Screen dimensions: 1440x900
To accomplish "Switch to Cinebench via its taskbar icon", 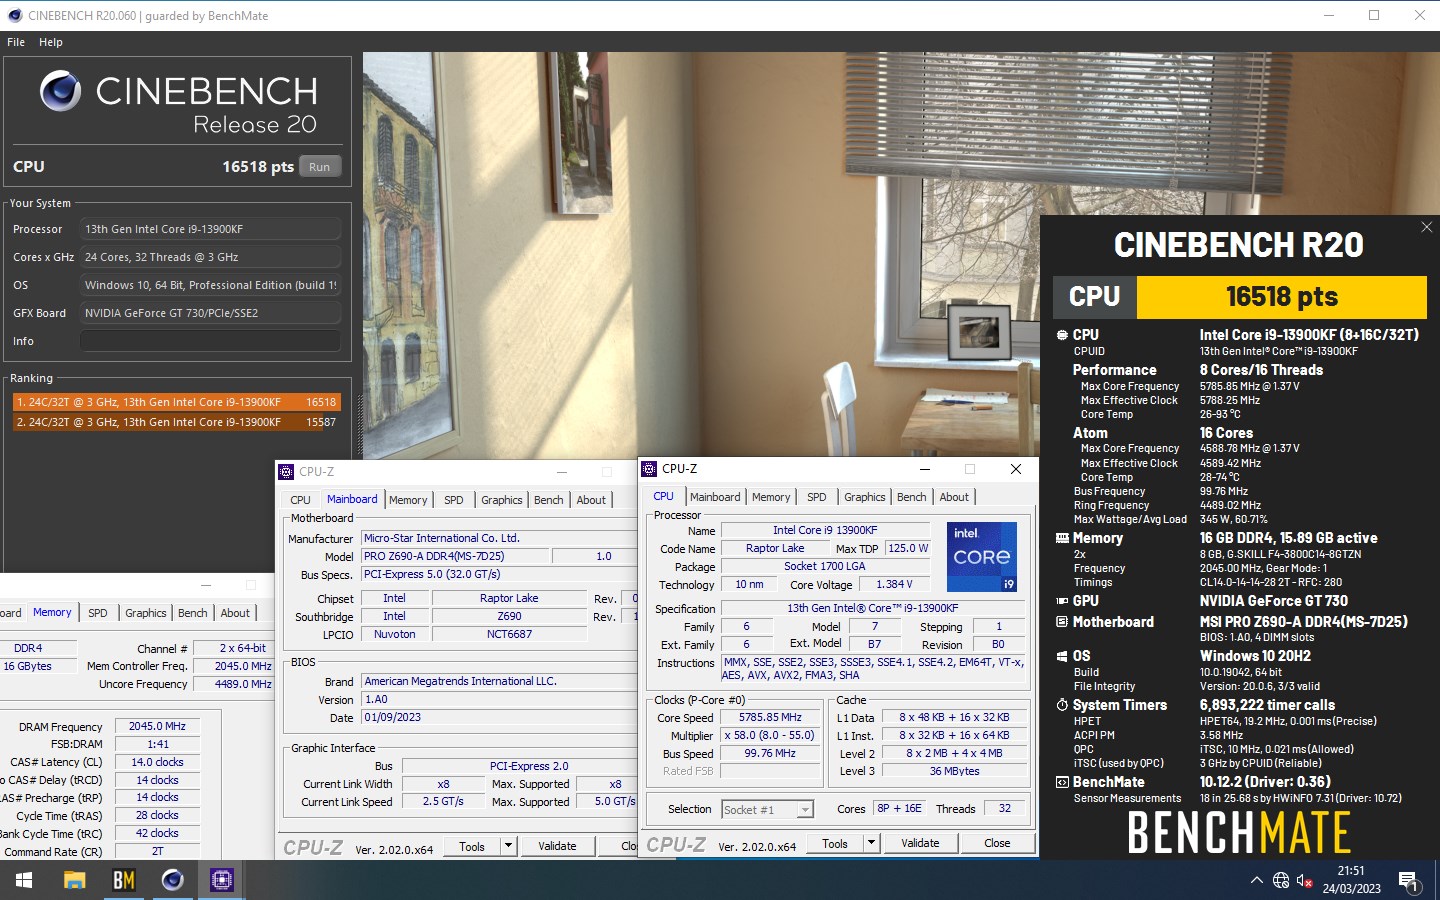I will (172, 880).
